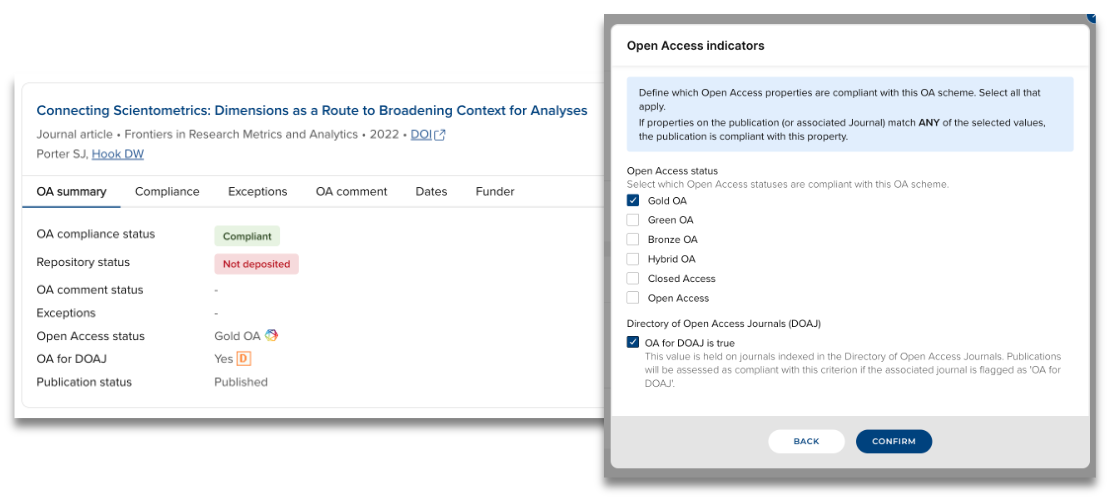The height and width of the screenshot is (498, 1109).
Task: Toggle the Open Access checkbox
Action: point(633,298)
